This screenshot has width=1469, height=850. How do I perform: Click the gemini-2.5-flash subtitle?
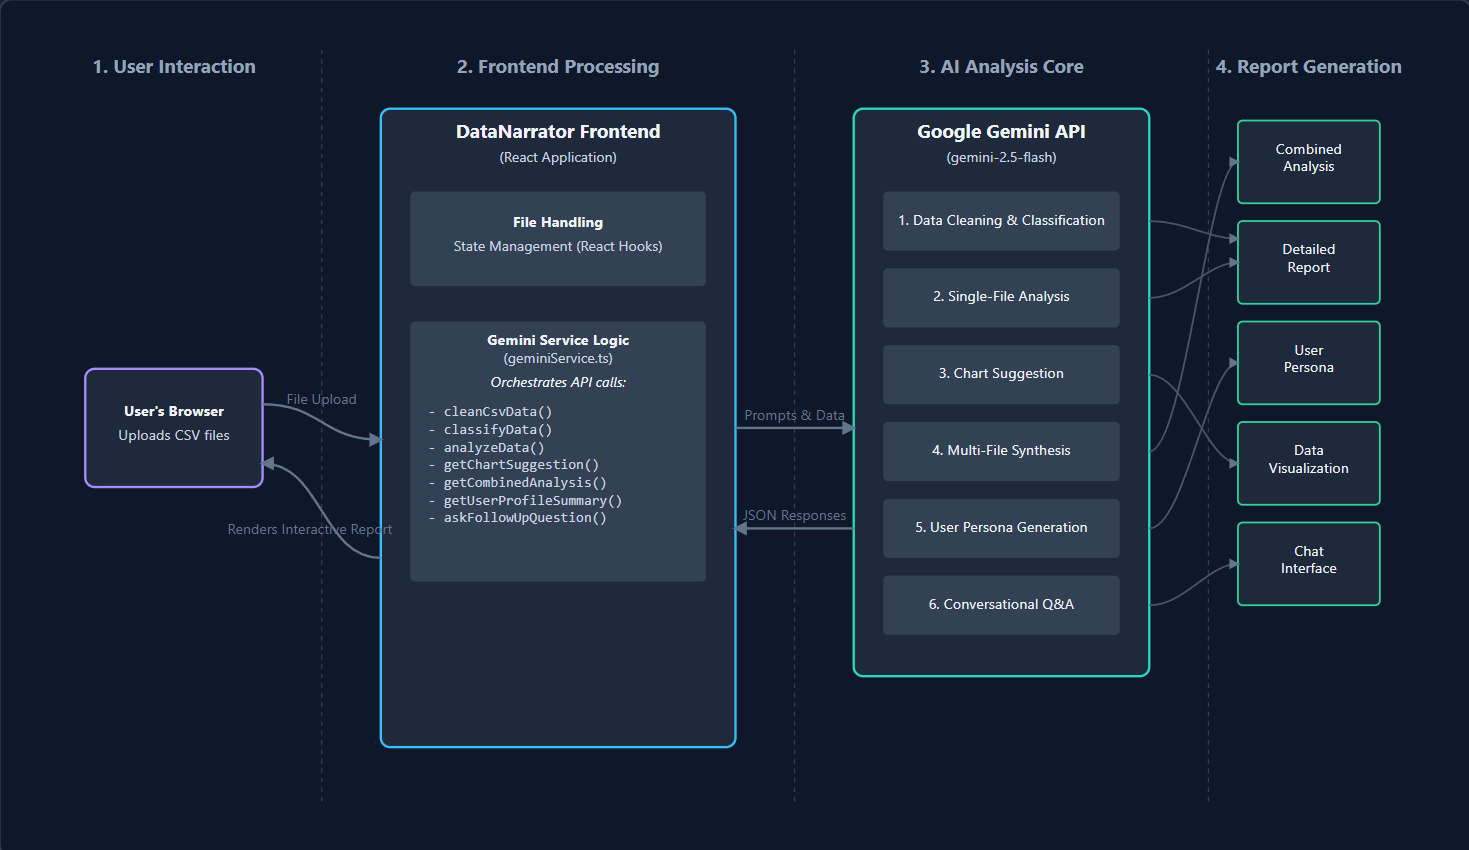coord(1001,157)
